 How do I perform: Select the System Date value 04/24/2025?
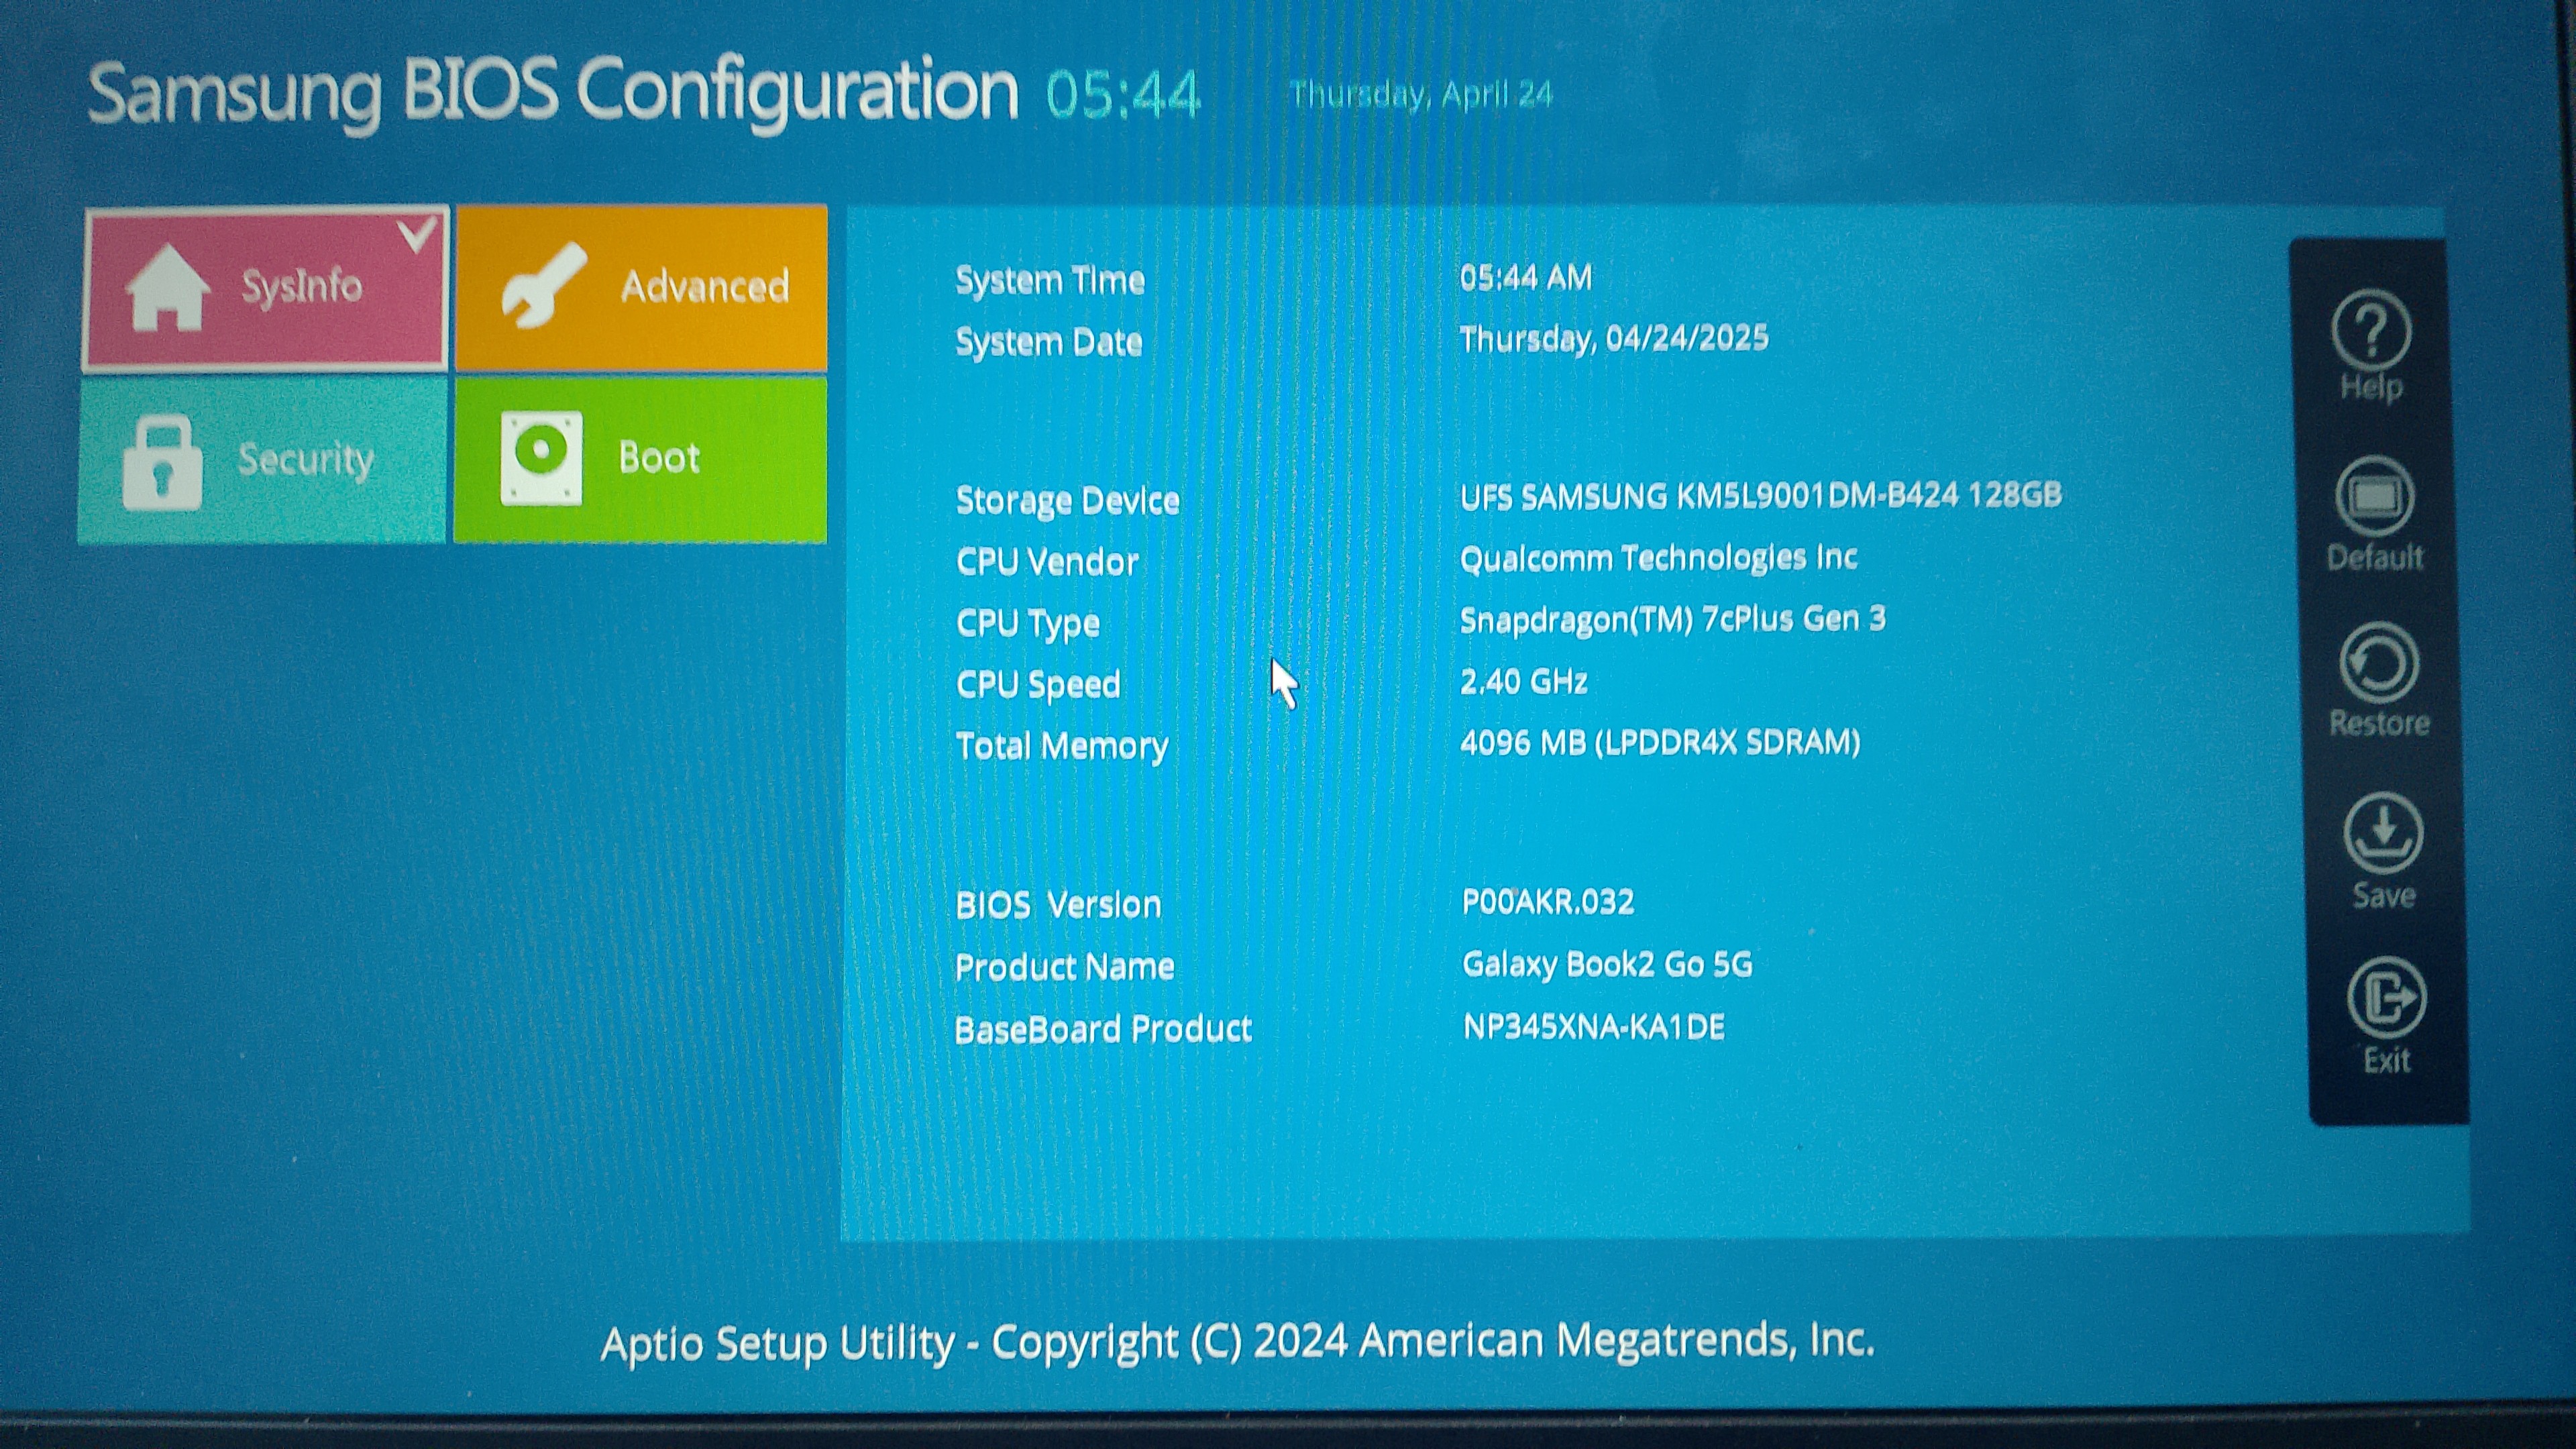[1687, 338]
